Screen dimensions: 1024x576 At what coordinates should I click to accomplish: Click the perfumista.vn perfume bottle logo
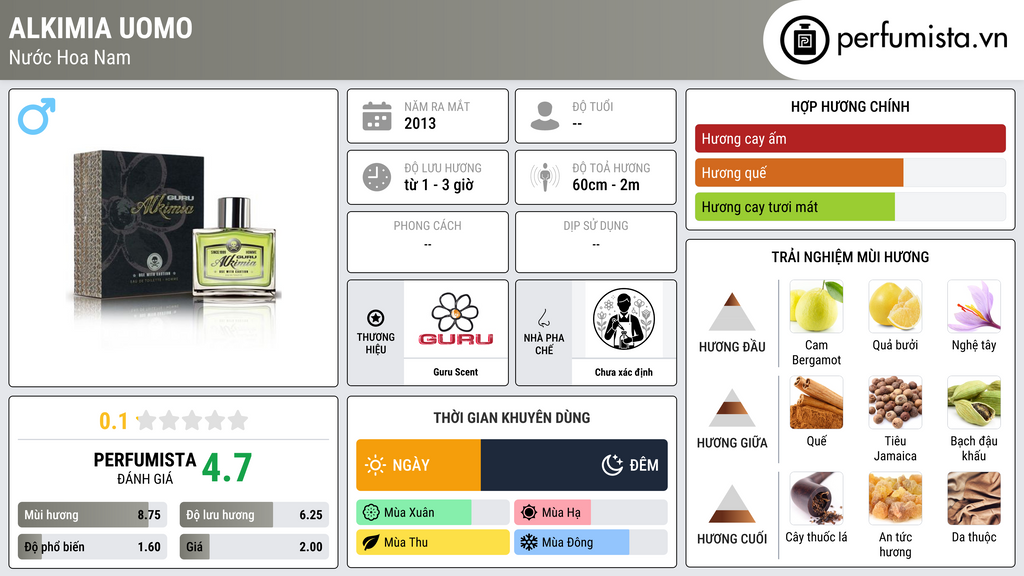coord(804,40)
